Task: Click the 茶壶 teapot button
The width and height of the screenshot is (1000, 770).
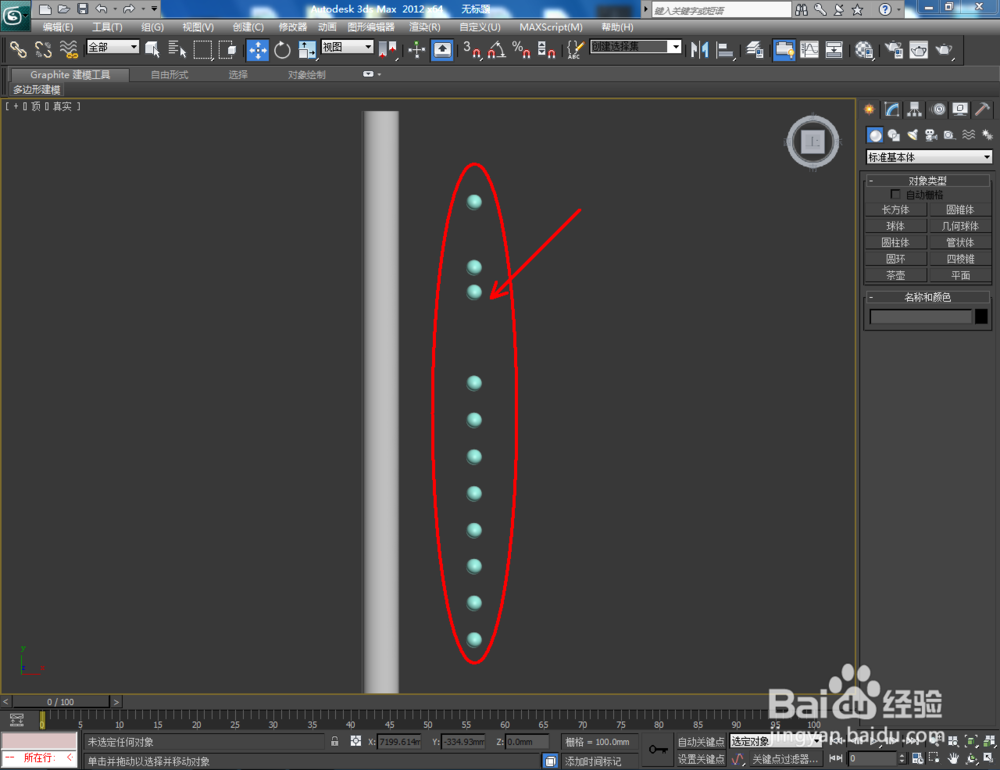Action: pyautogui.click(x=895, y=276)
